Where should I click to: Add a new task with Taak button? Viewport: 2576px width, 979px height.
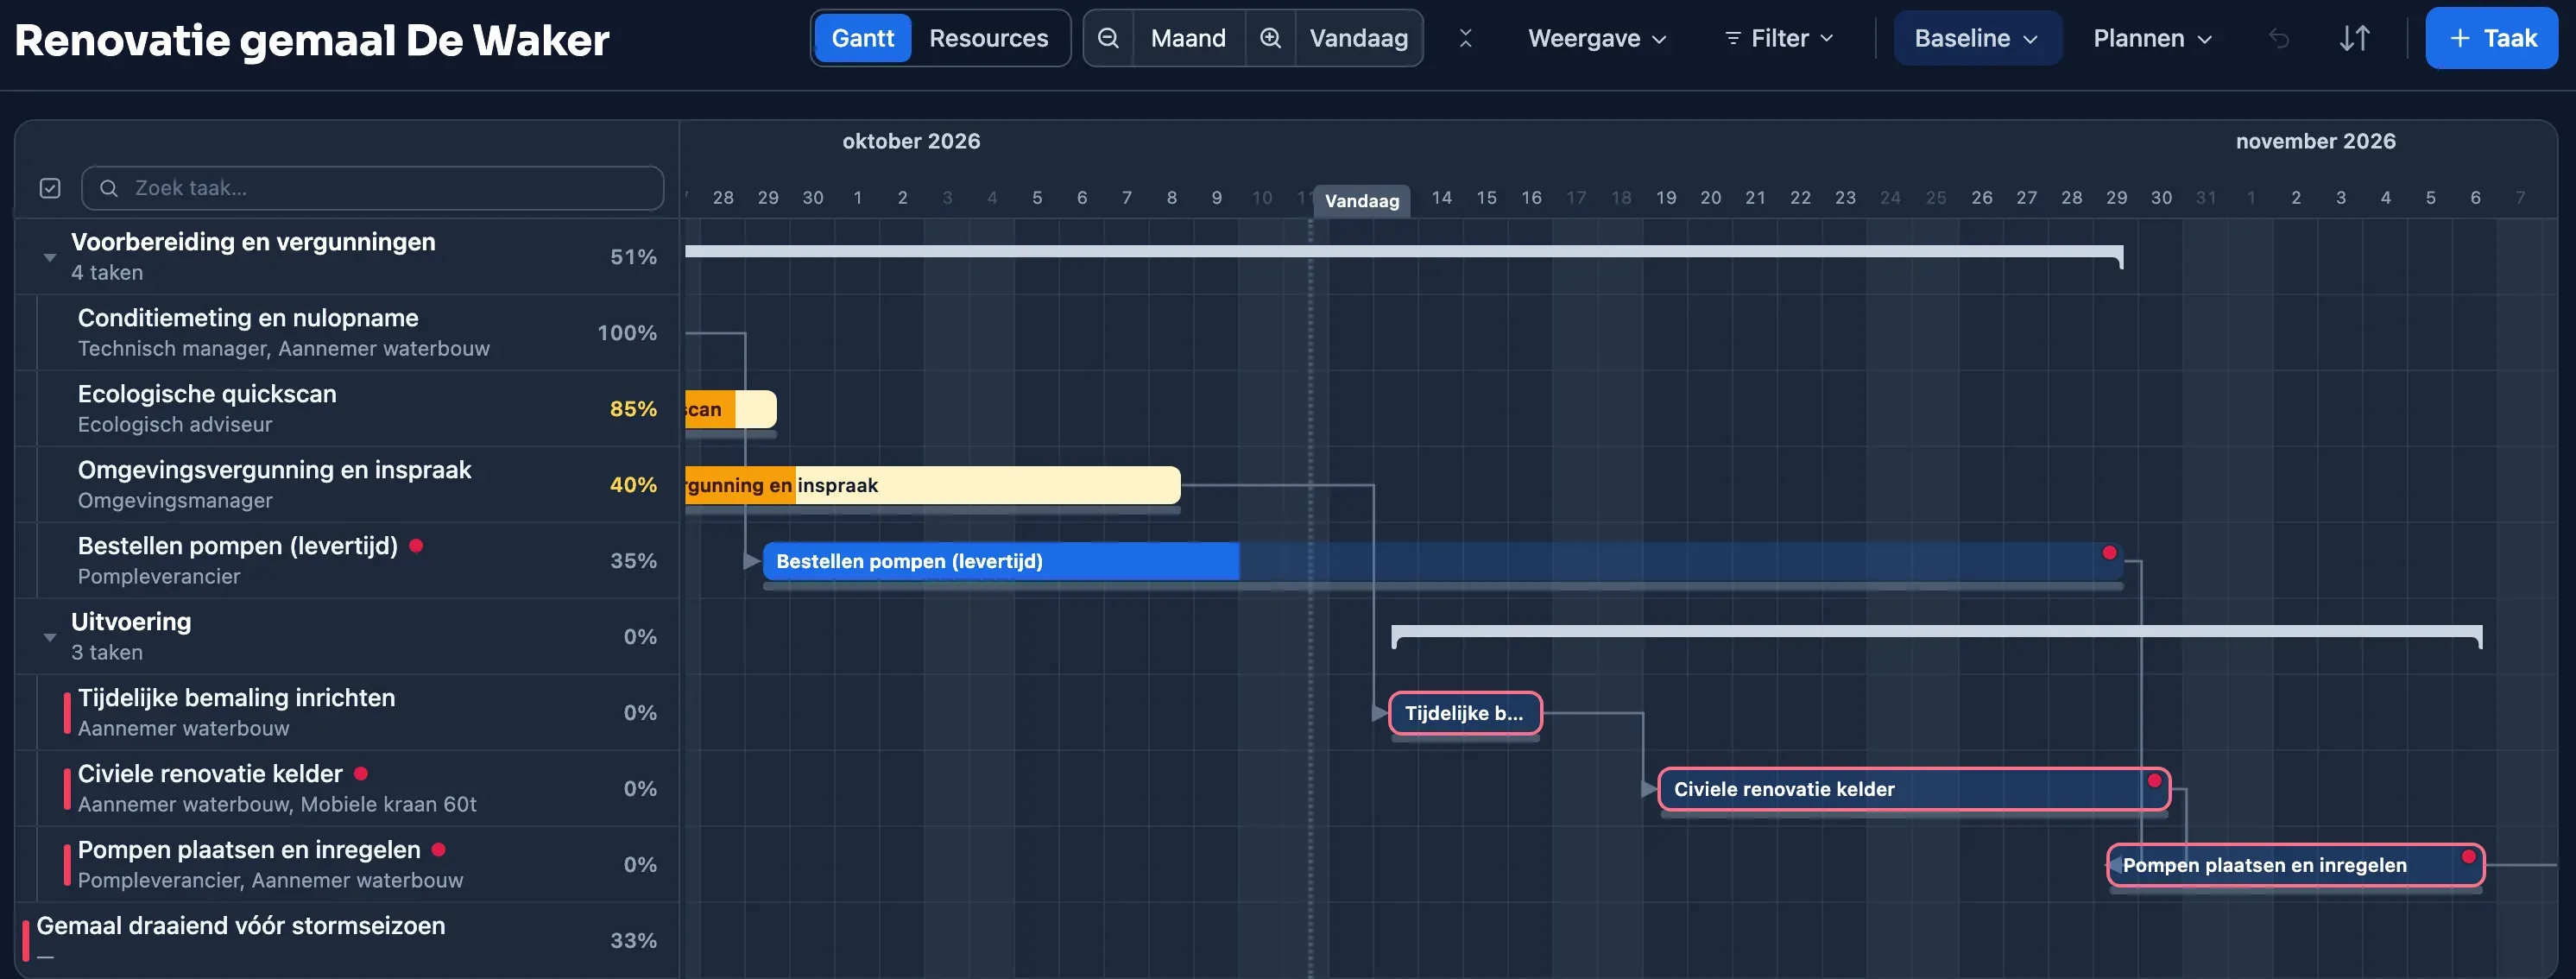coord(2491,38)
